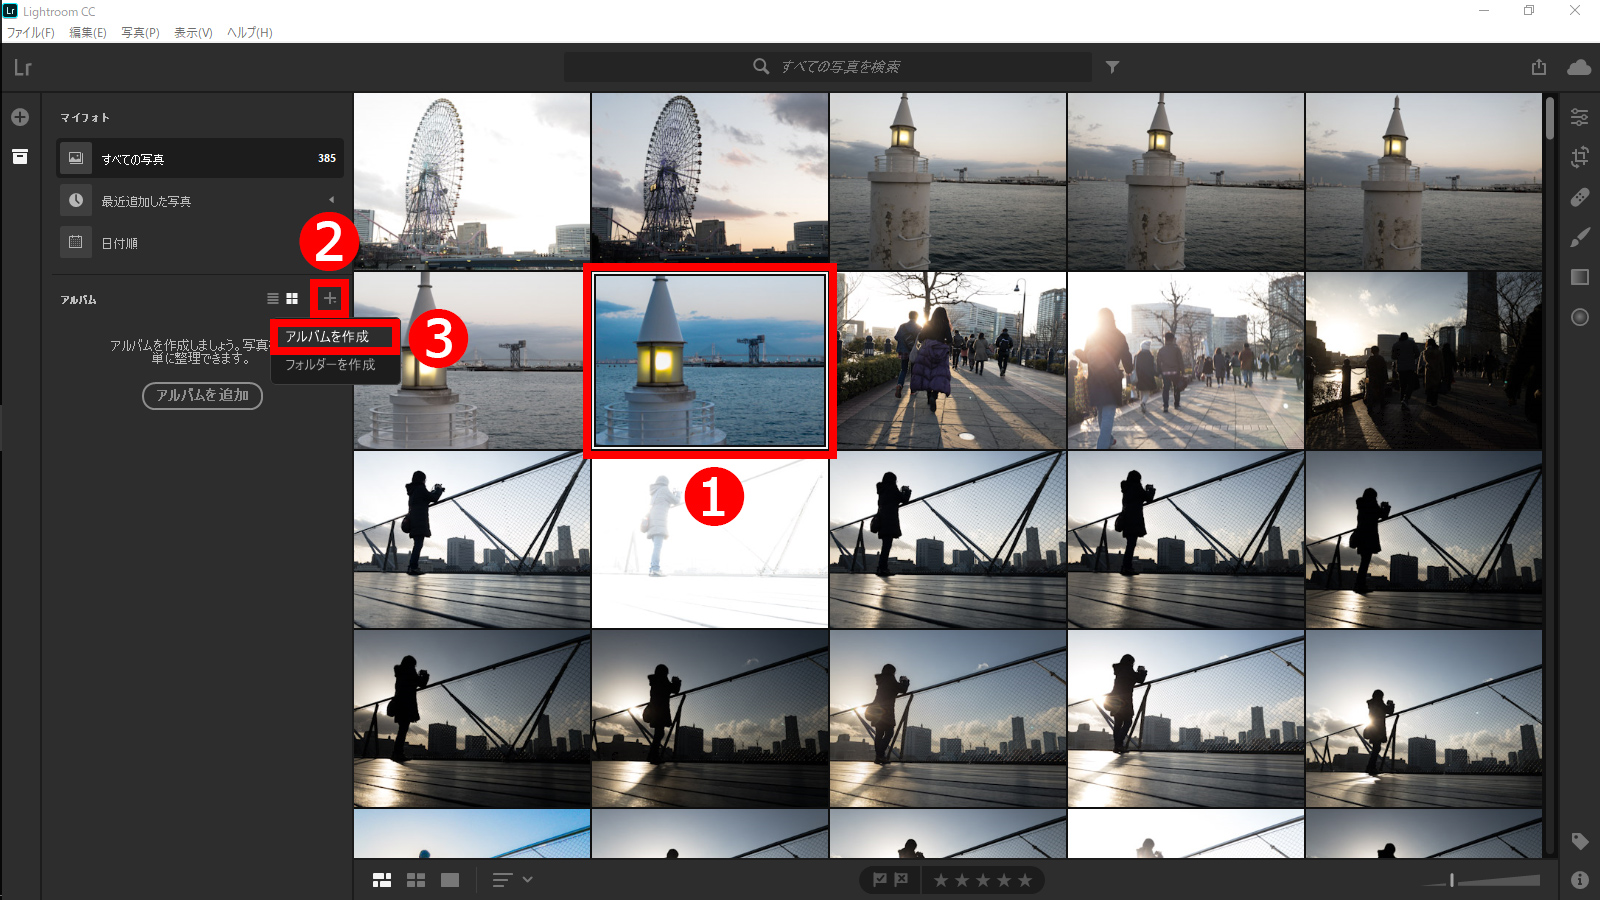Open the My Photos panel icon
This screenshot has height=900, width=1600.
pyautogui.click(x=20, y=157)
